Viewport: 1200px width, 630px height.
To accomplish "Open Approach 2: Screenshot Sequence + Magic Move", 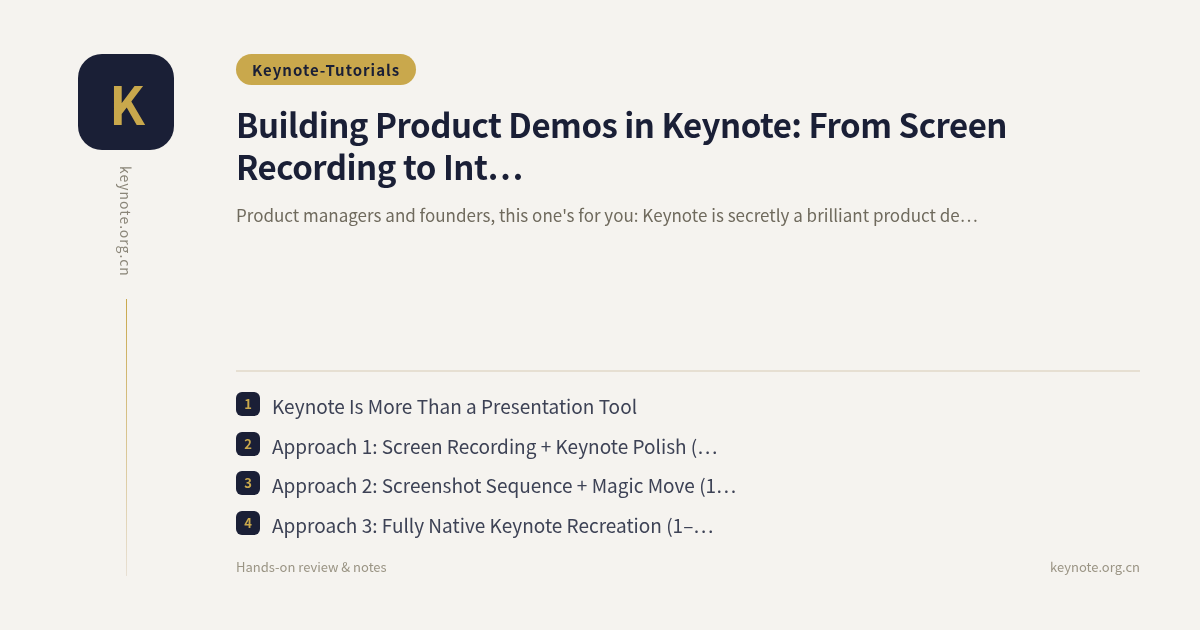I will tap(504, 486).
